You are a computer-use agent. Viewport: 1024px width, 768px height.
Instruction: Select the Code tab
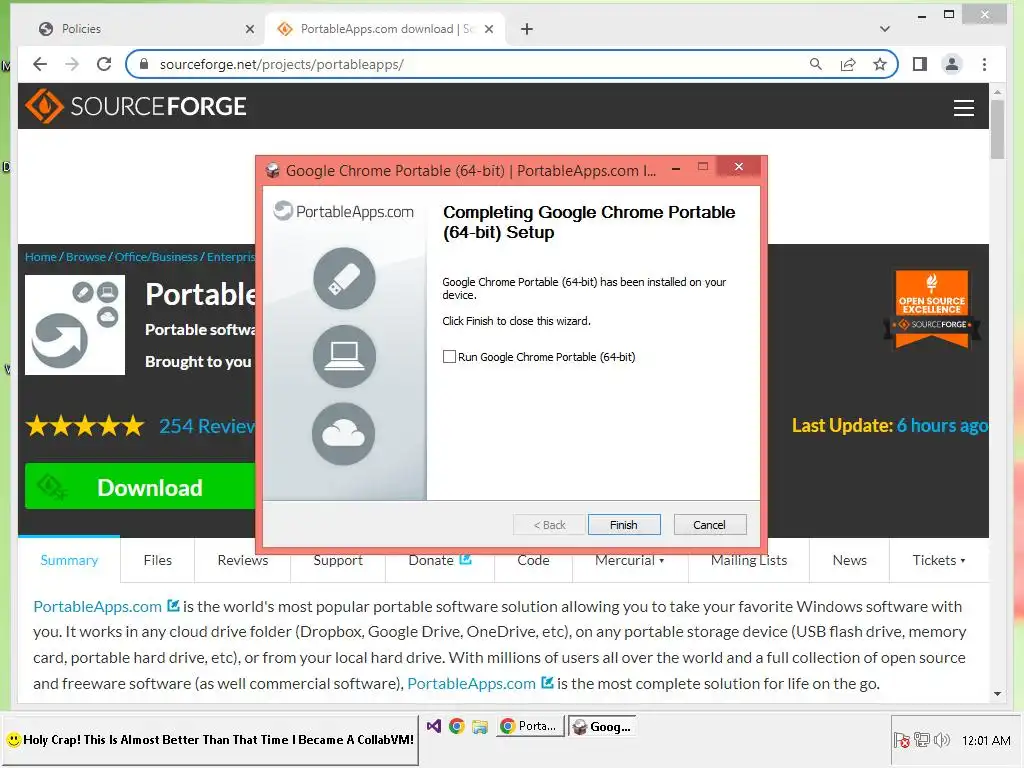[x=534, y=560]
